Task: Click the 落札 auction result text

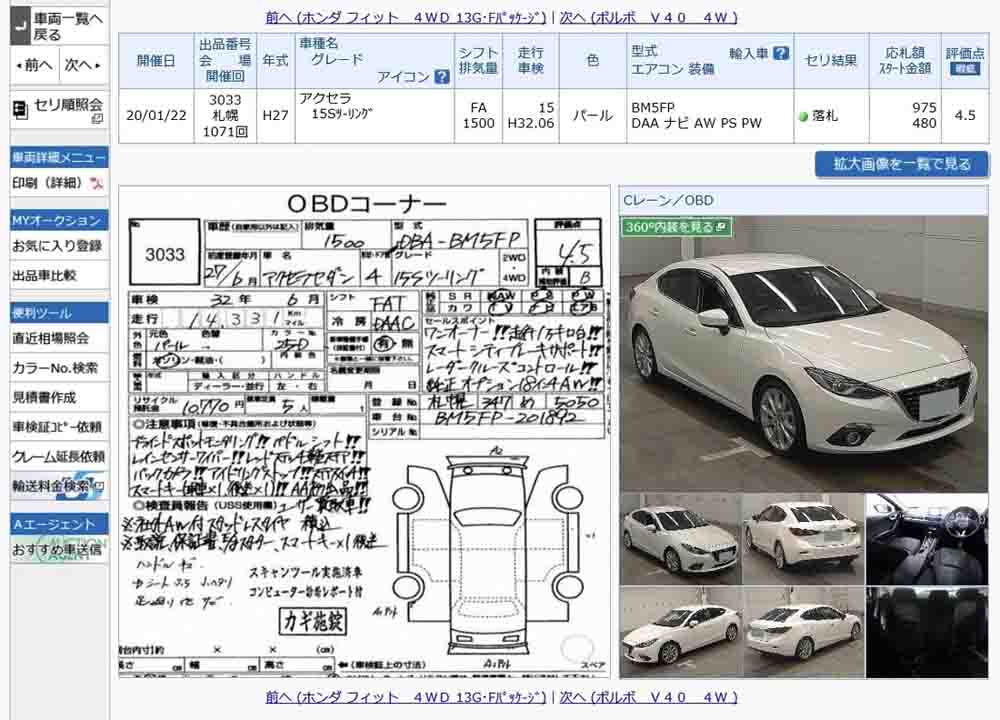Action: click(825, 116)
